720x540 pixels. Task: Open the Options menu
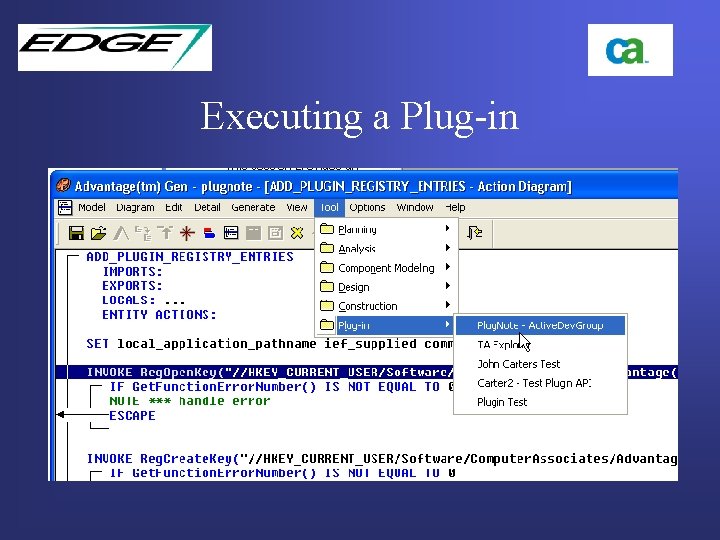pyautogui.click(x=367, y=208)
